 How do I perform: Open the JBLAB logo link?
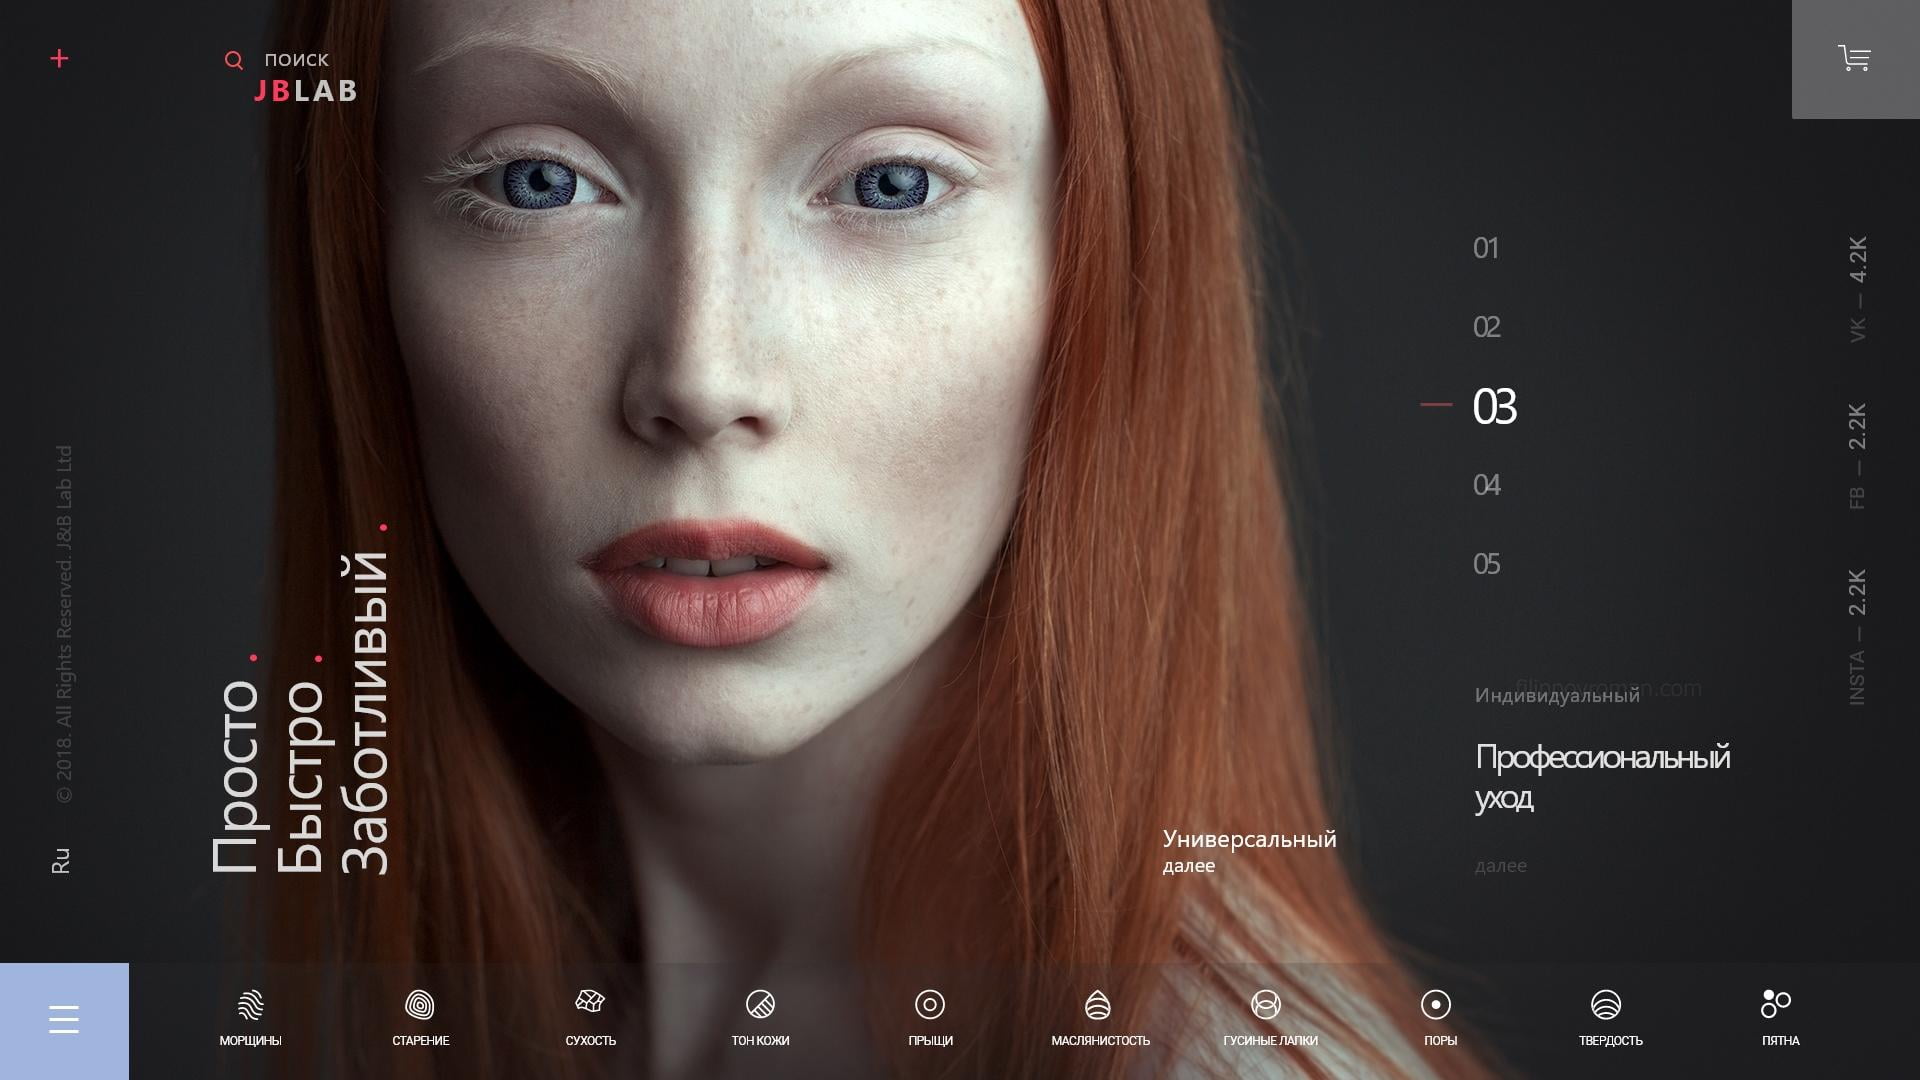click(x=306, y=91)
